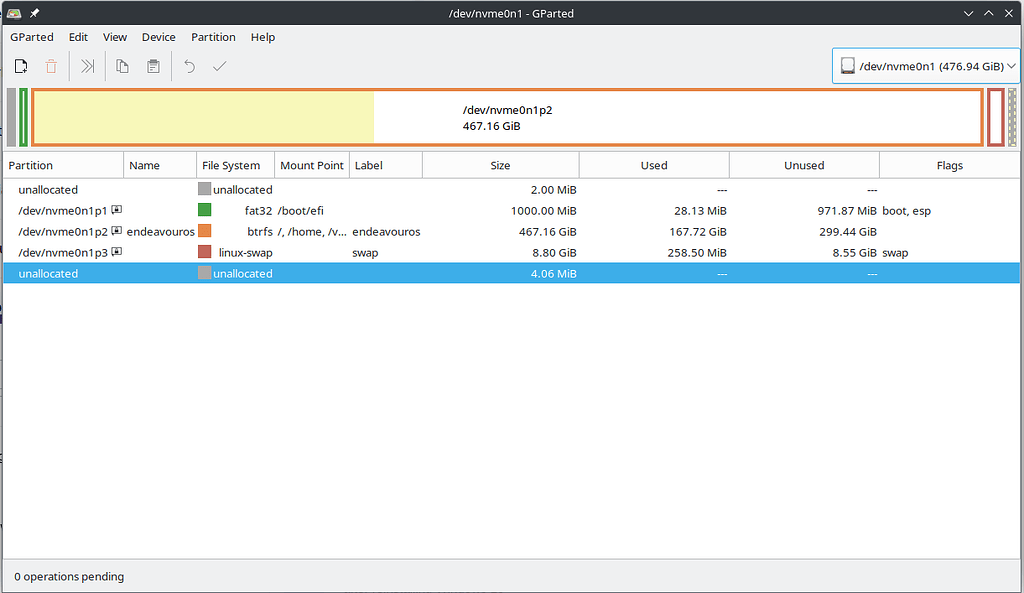Create a new partition with the New icon
Screen dimensions: 1024x593
coord(21,66)
